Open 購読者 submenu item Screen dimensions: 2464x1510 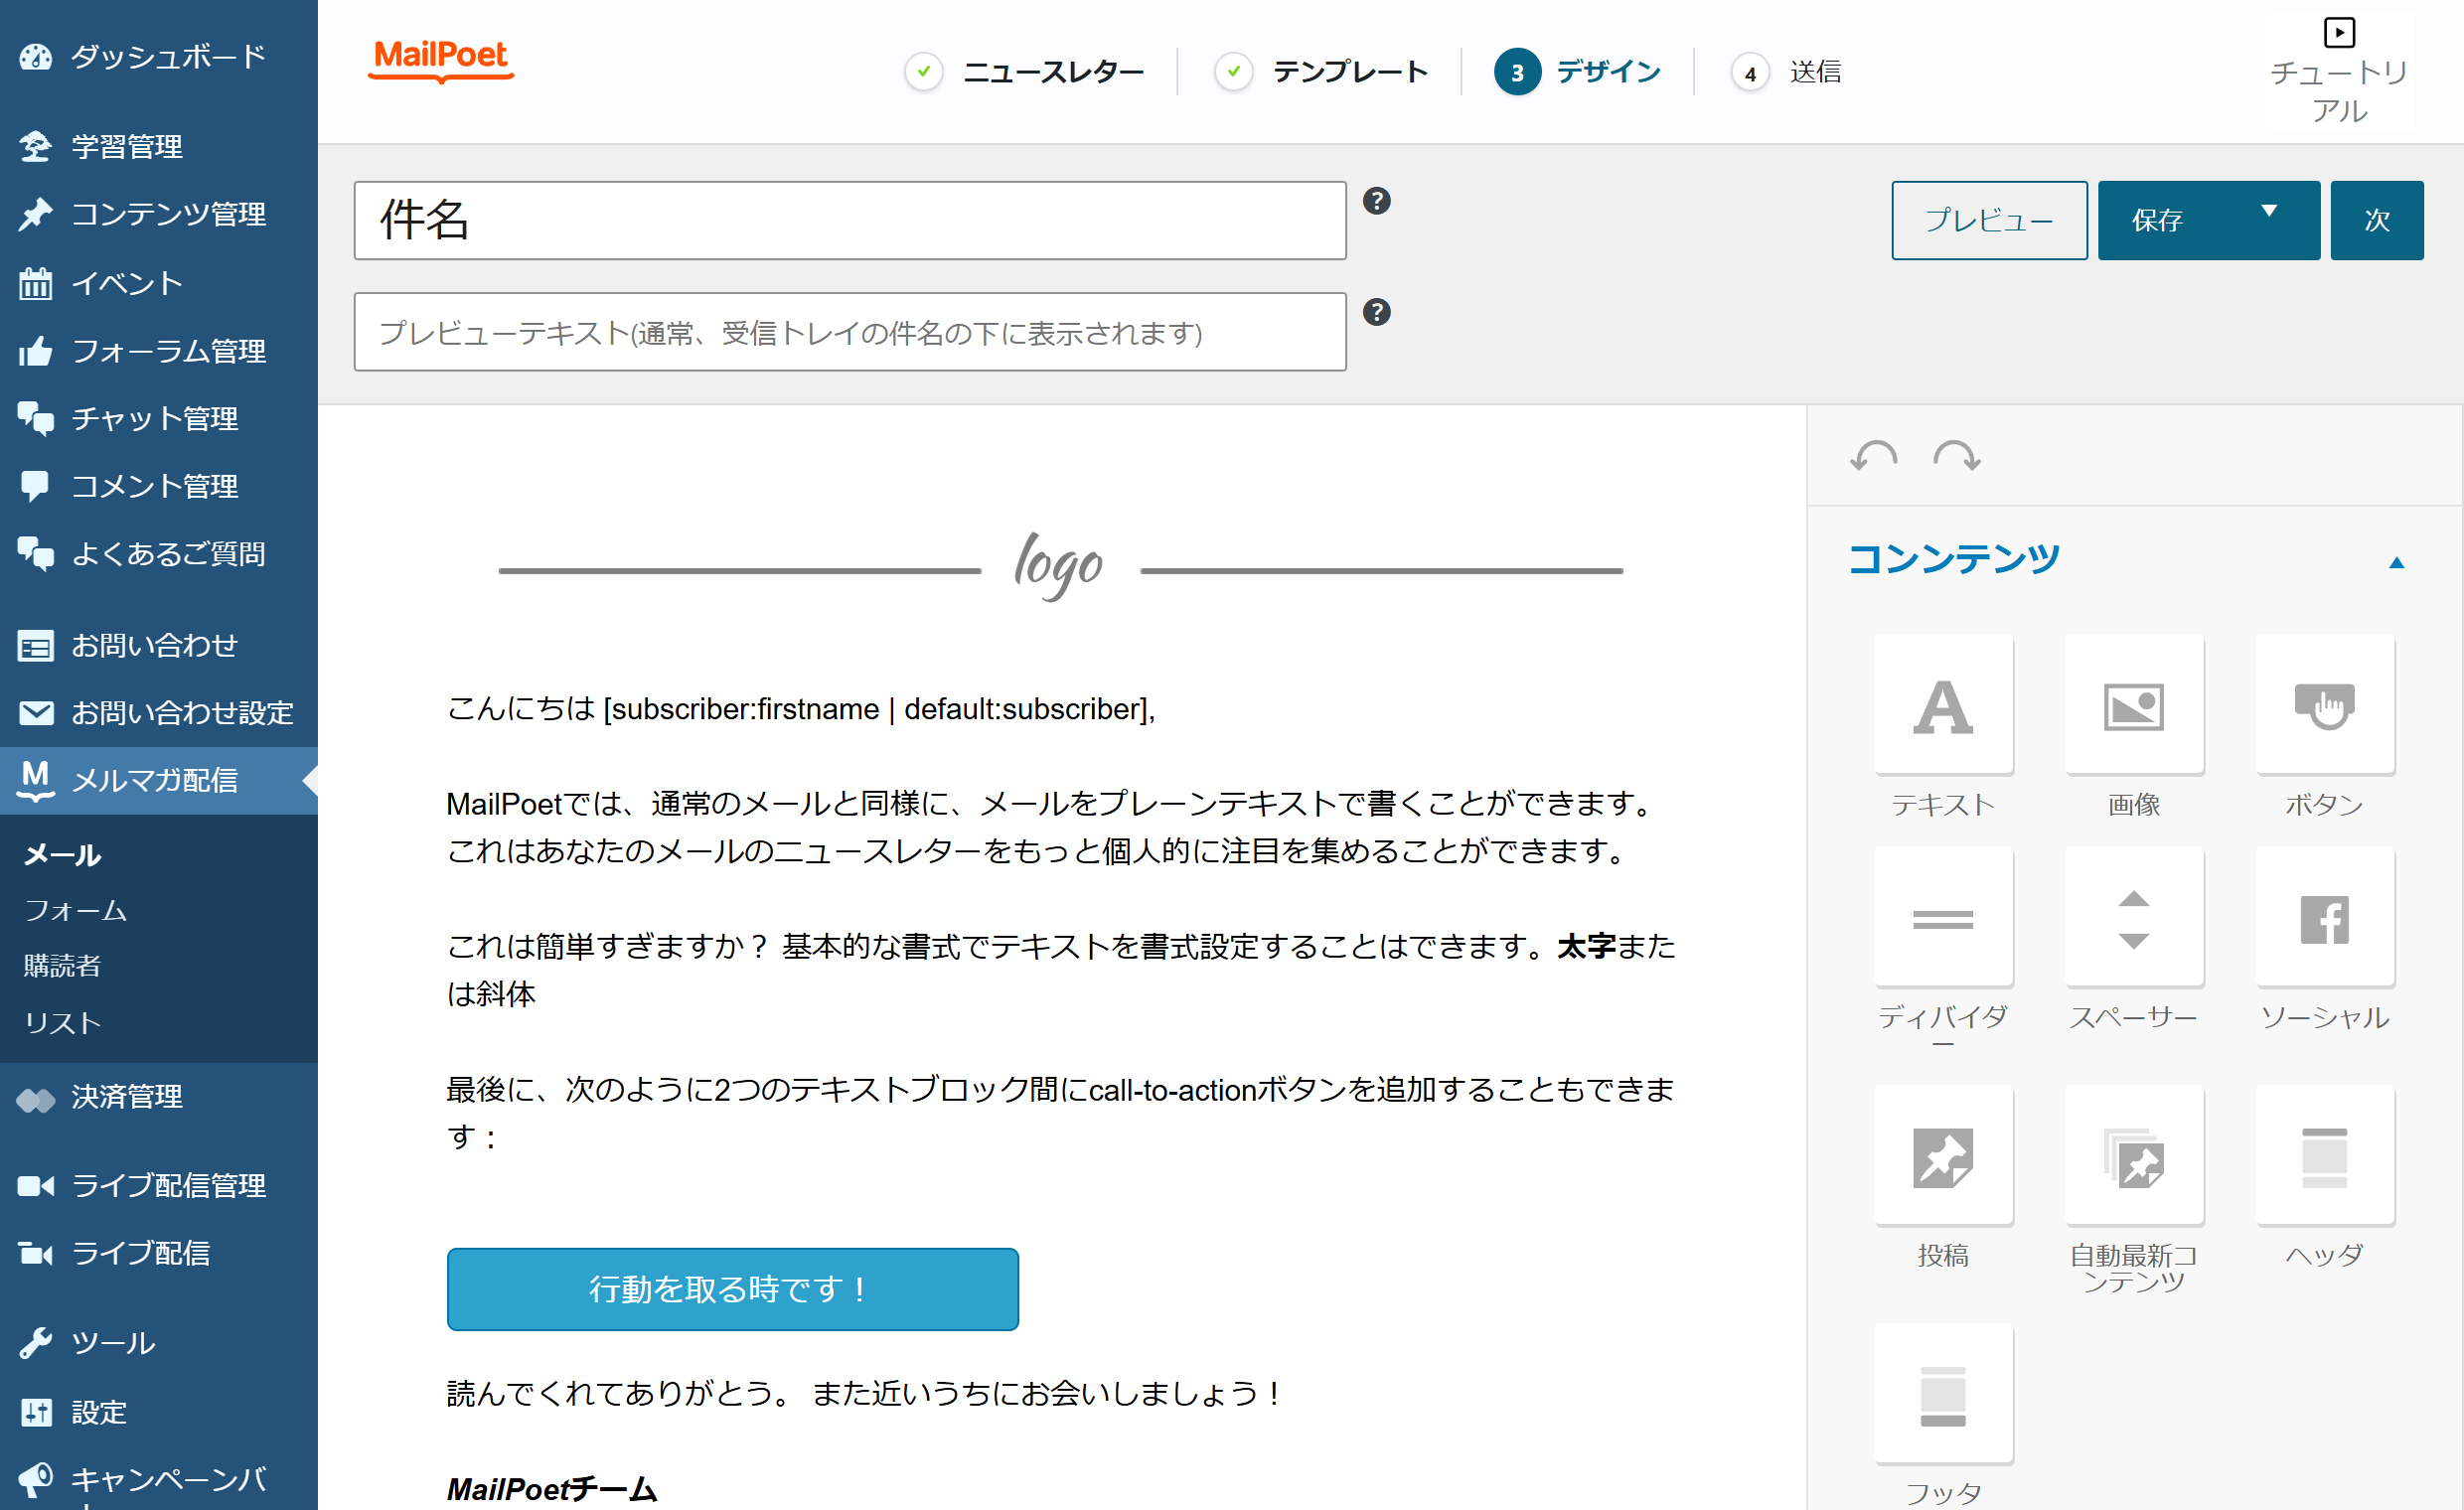[x=62, y=965]
